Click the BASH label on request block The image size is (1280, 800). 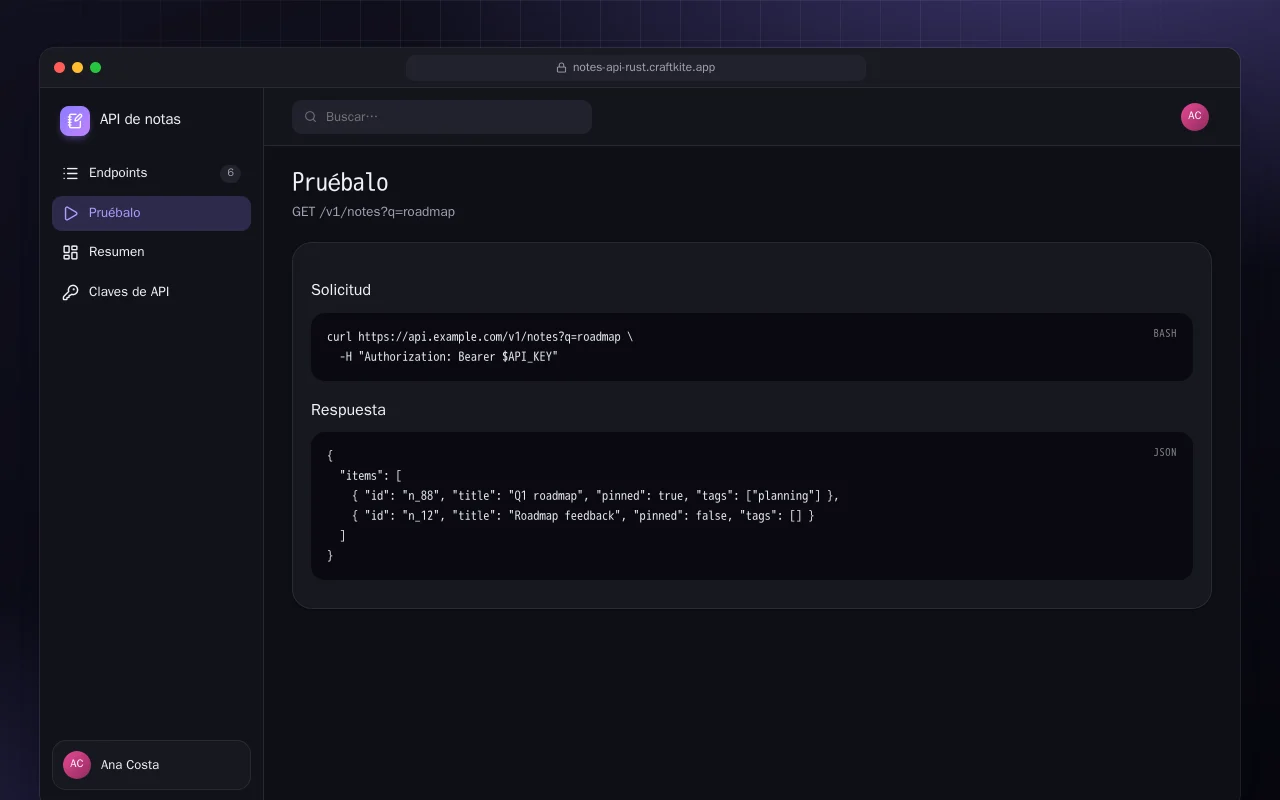1165,333
